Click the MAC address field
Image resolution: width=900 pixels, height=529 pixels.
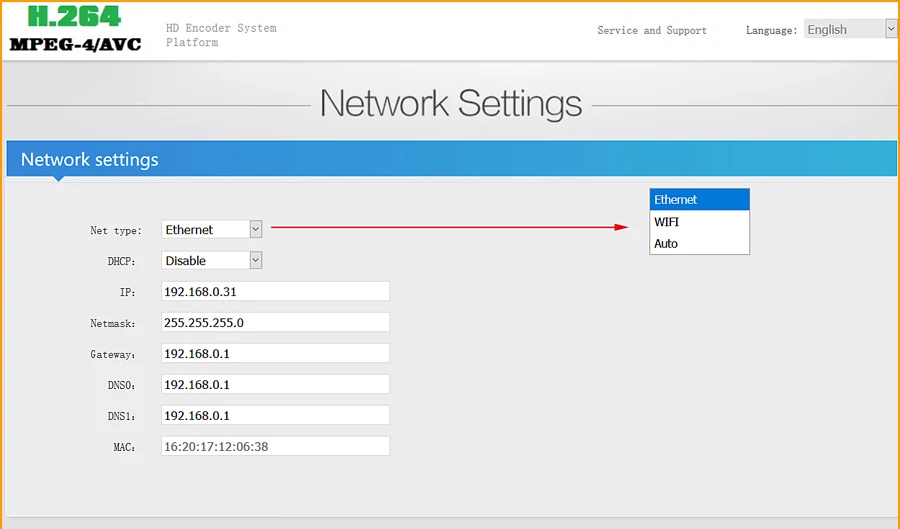[276, 446]
